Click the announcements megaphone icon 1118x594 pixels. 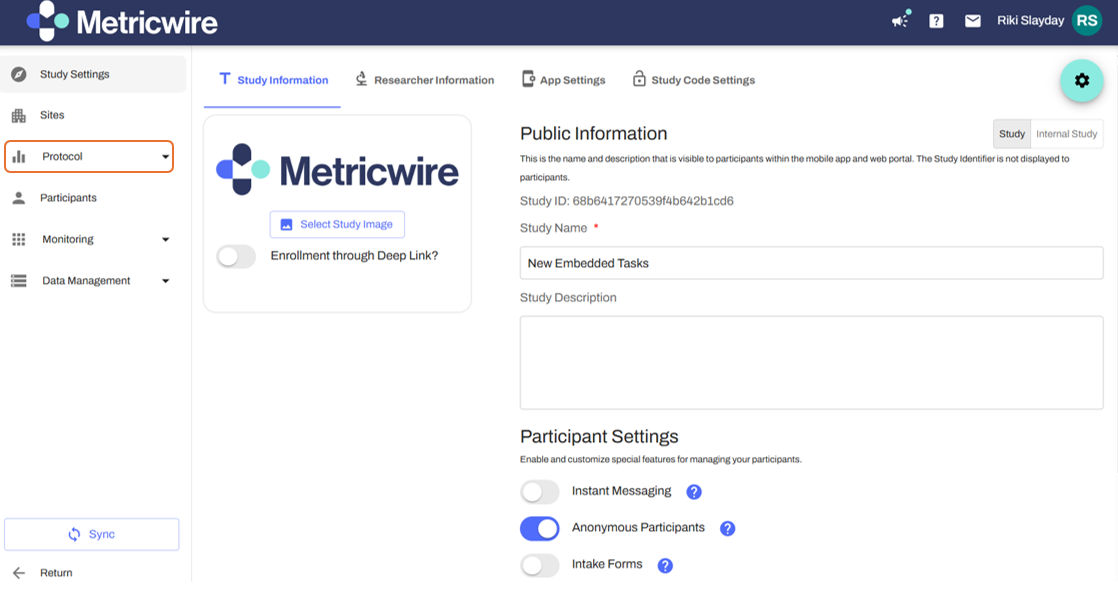pos(900,20)
